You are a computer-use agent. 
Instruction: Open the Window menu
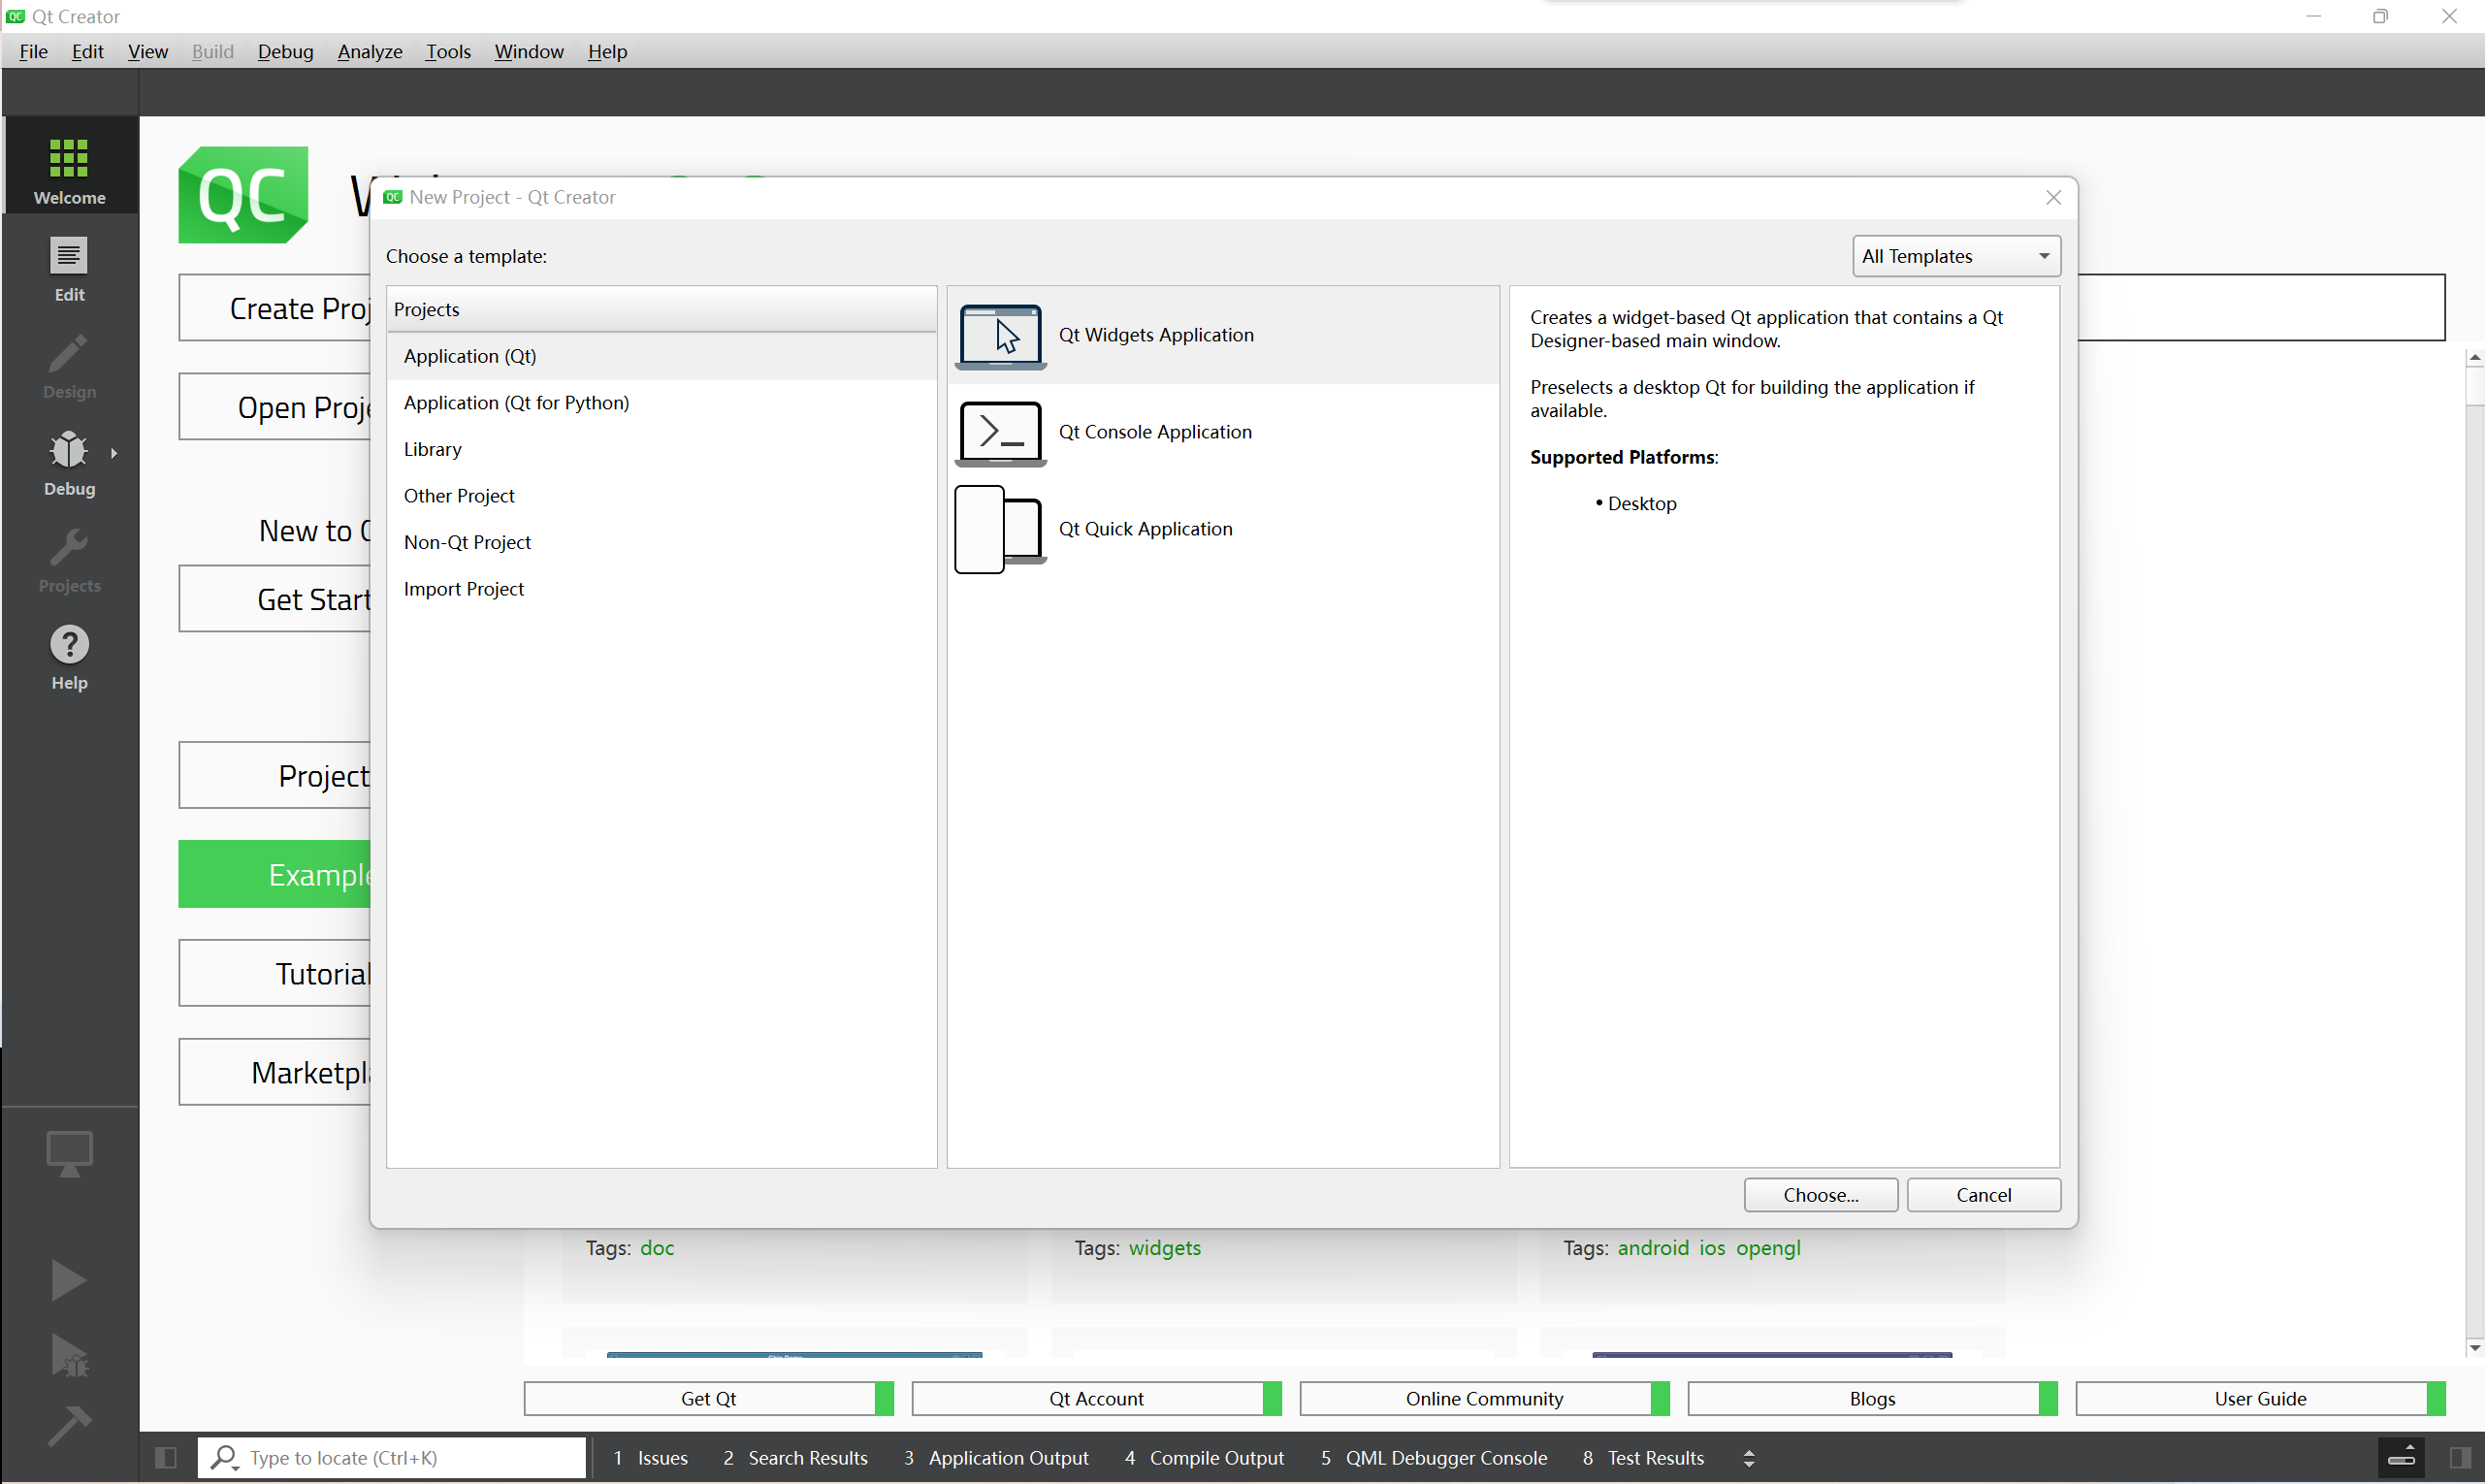[x=528, y=51]
